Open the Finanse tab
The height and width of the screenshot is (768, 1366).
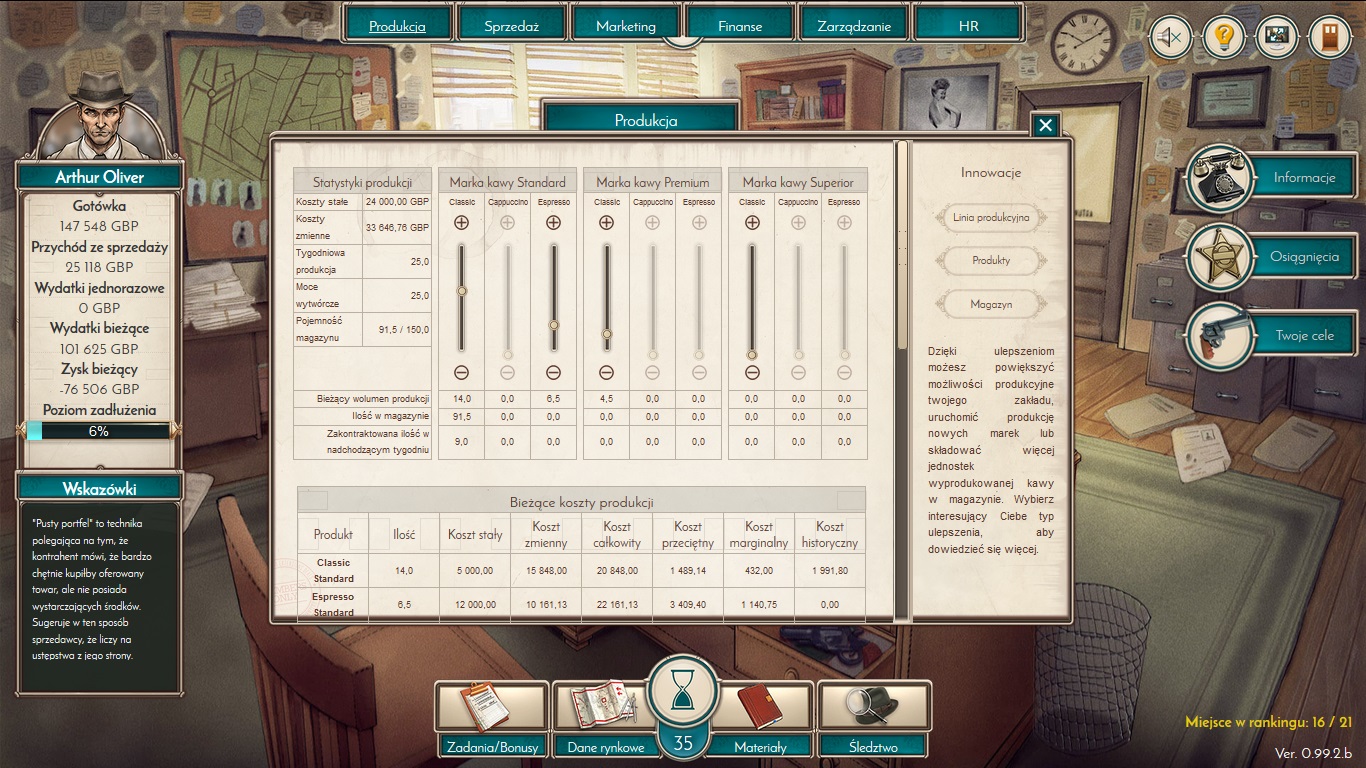pyautogui.click(x=740, y=26)
